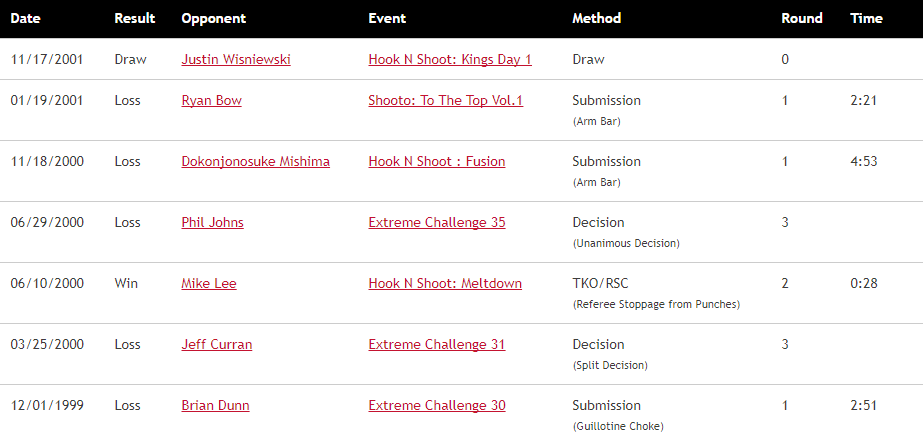This screenshot has width=923, height=438.
Task: Open Justin Wisniewski fighter link
Action: tap(236, 59)
